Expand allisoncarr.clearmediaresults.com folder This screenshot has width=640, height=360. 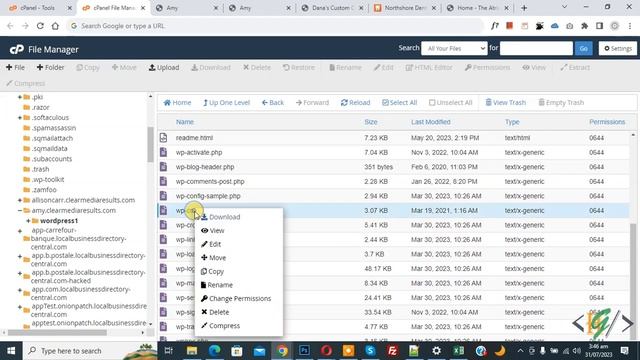pyautogui.click(x=20, y=200)
